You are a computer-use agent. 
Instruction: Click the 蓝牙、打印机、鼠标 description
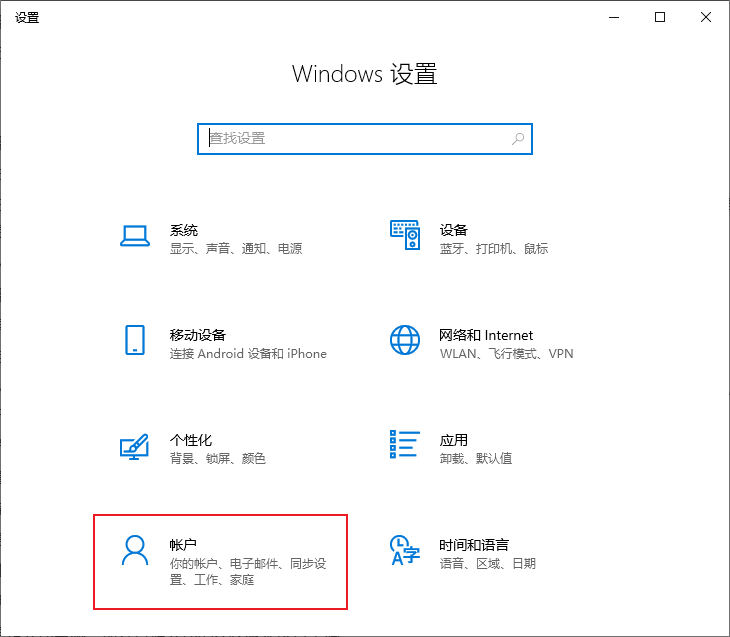494,249
